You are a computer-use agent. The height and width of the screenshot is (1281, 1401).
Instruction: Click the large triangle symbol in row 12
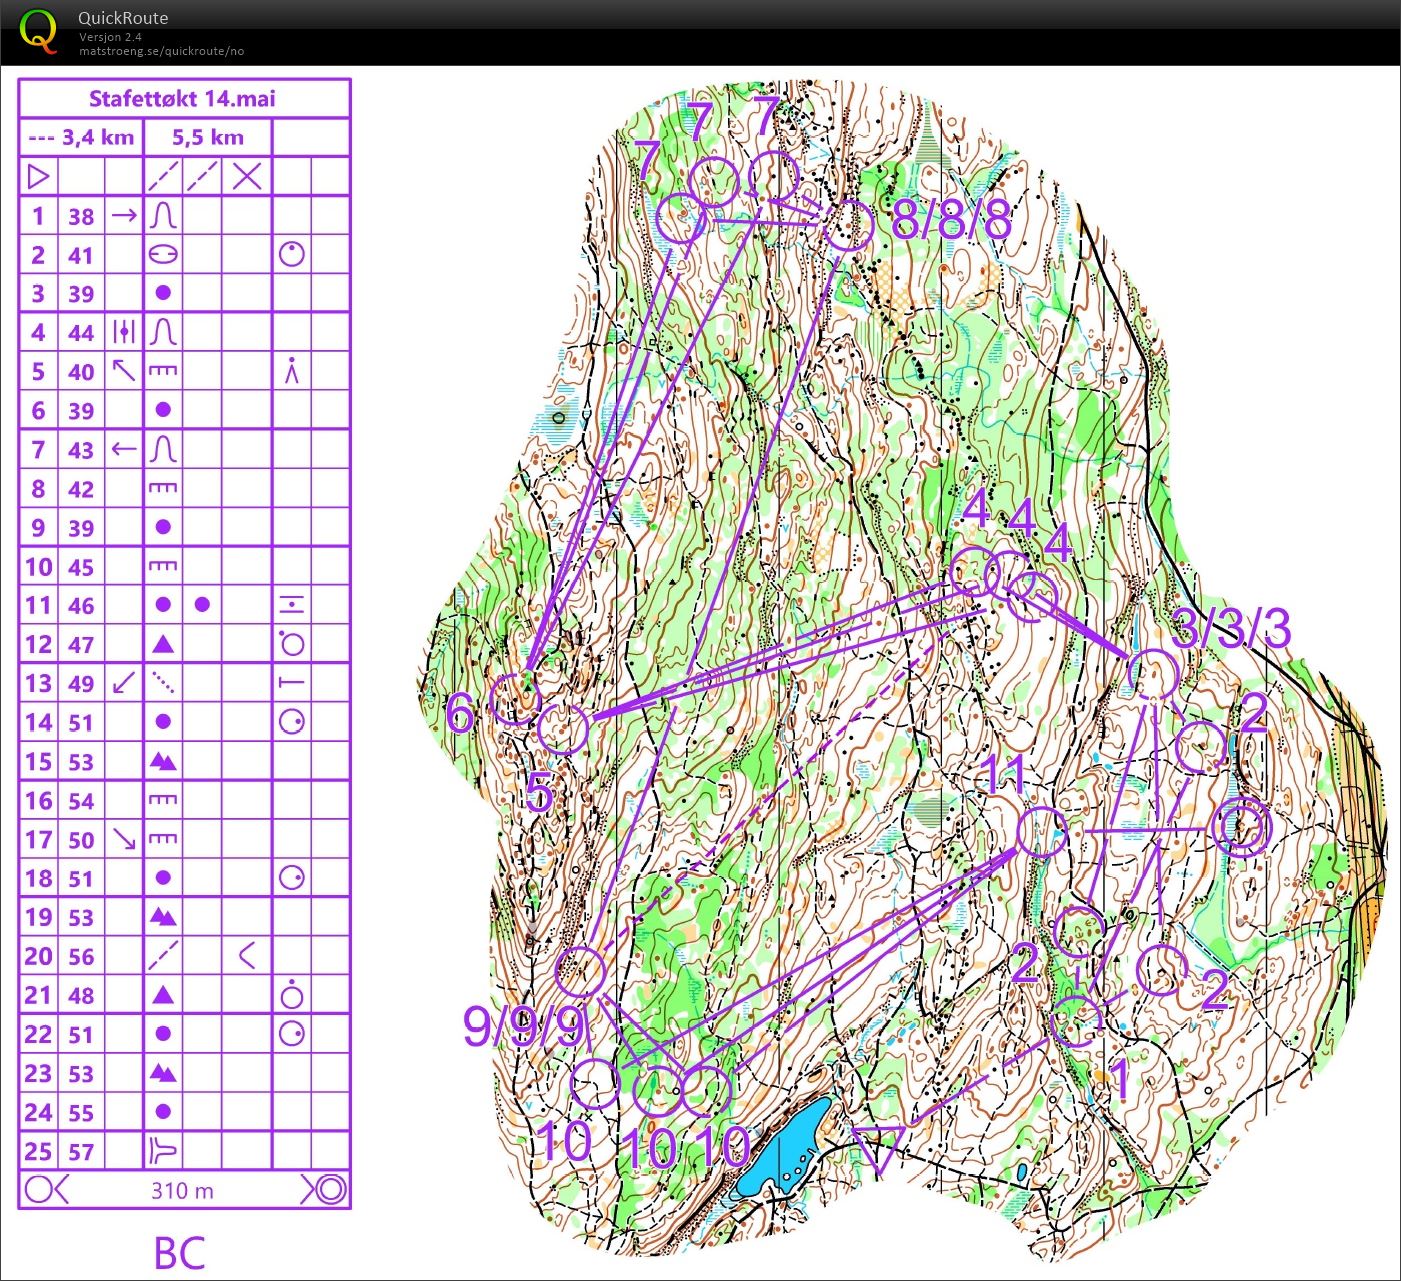click(163, 644)
